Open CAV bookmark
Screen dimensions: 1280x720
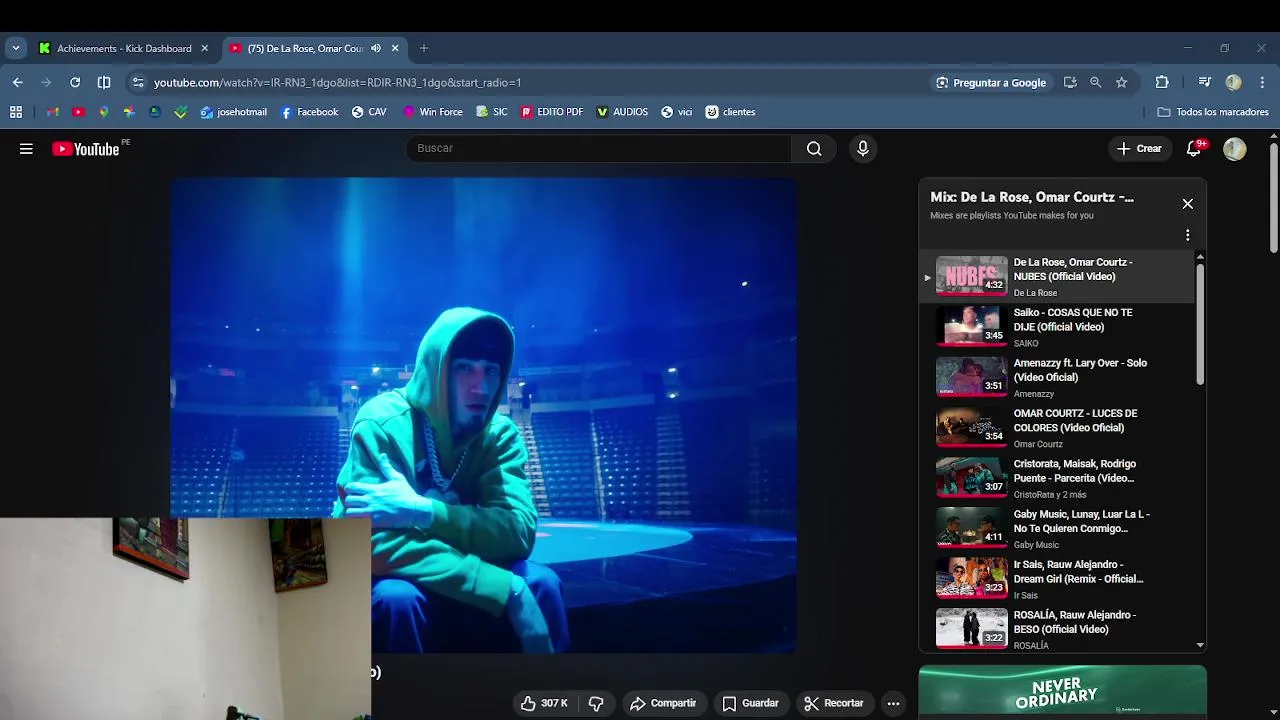369,112
